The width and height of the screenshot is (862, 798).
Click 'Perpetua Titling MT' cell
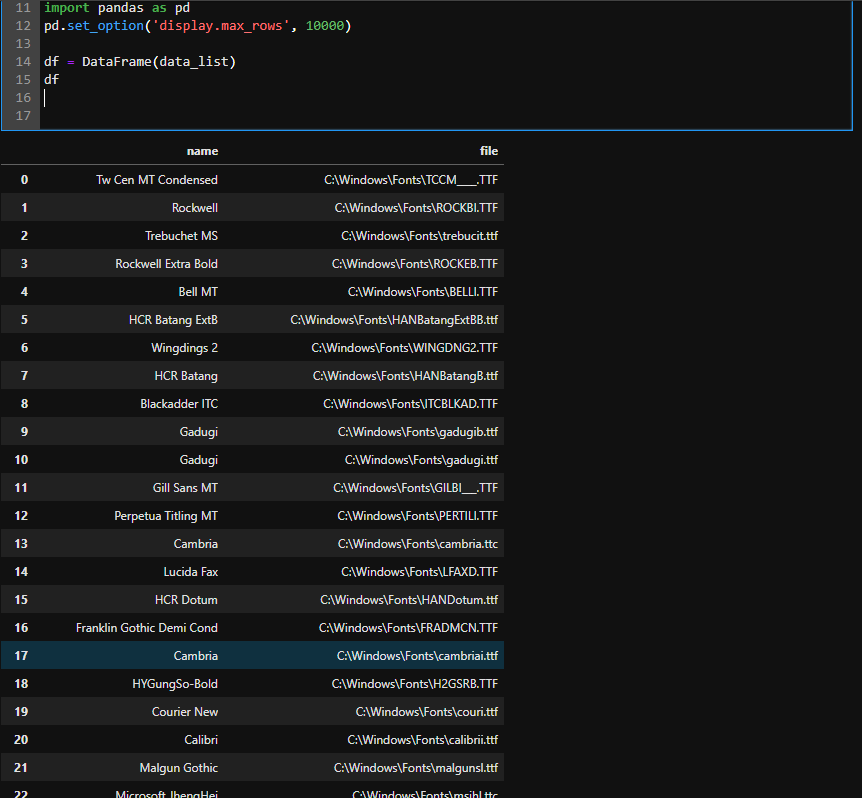[166, 516]
